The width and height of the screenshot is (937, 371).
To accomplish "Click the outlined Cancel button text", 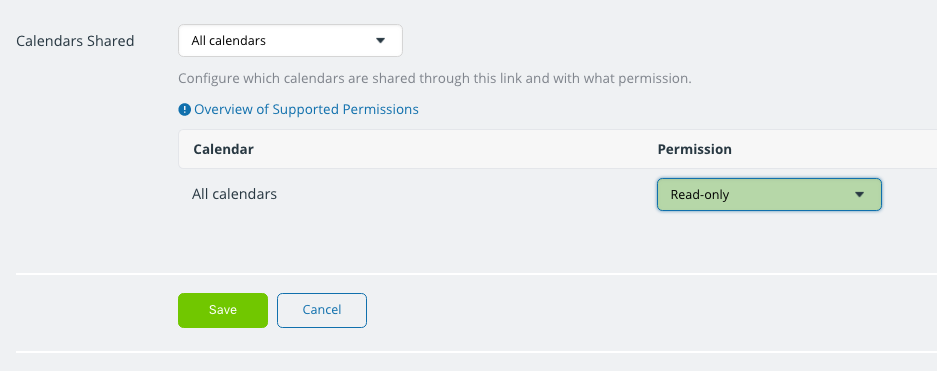I will point(321,310).
